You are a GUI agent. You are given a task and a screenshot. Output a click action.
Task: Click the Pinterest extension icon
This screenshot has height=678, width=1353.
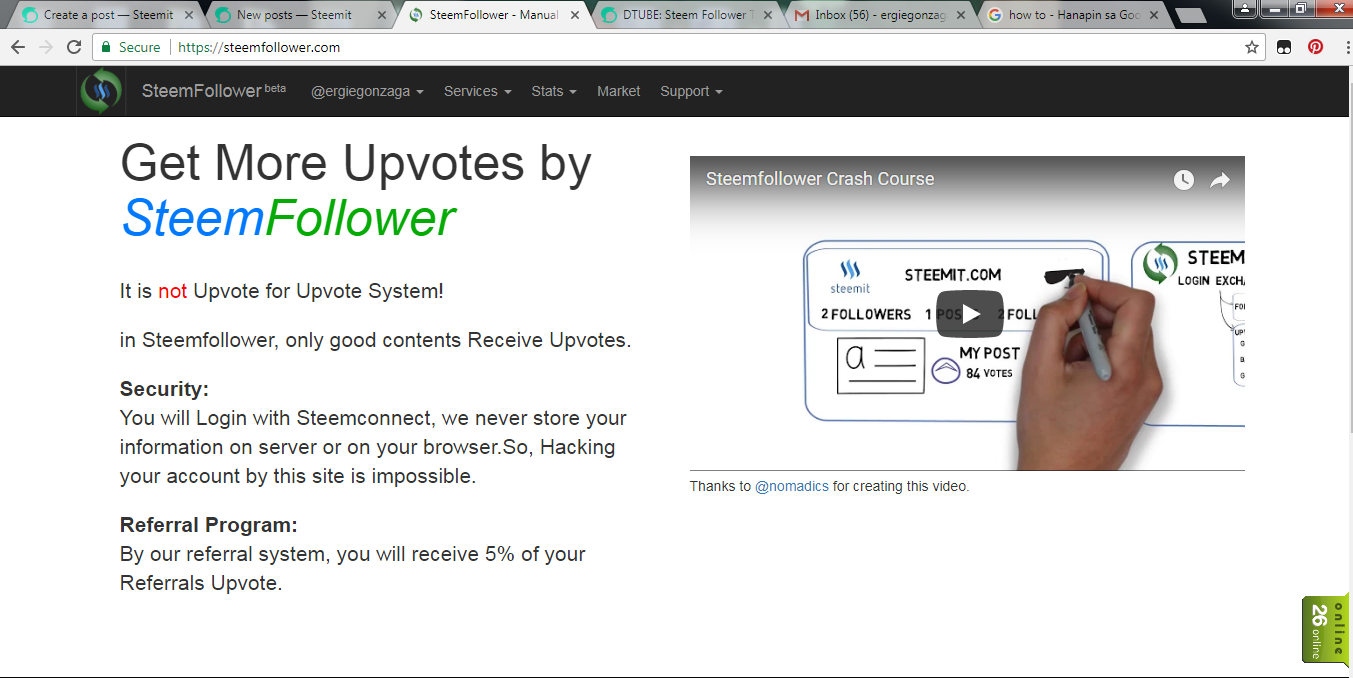[1316, 47]
